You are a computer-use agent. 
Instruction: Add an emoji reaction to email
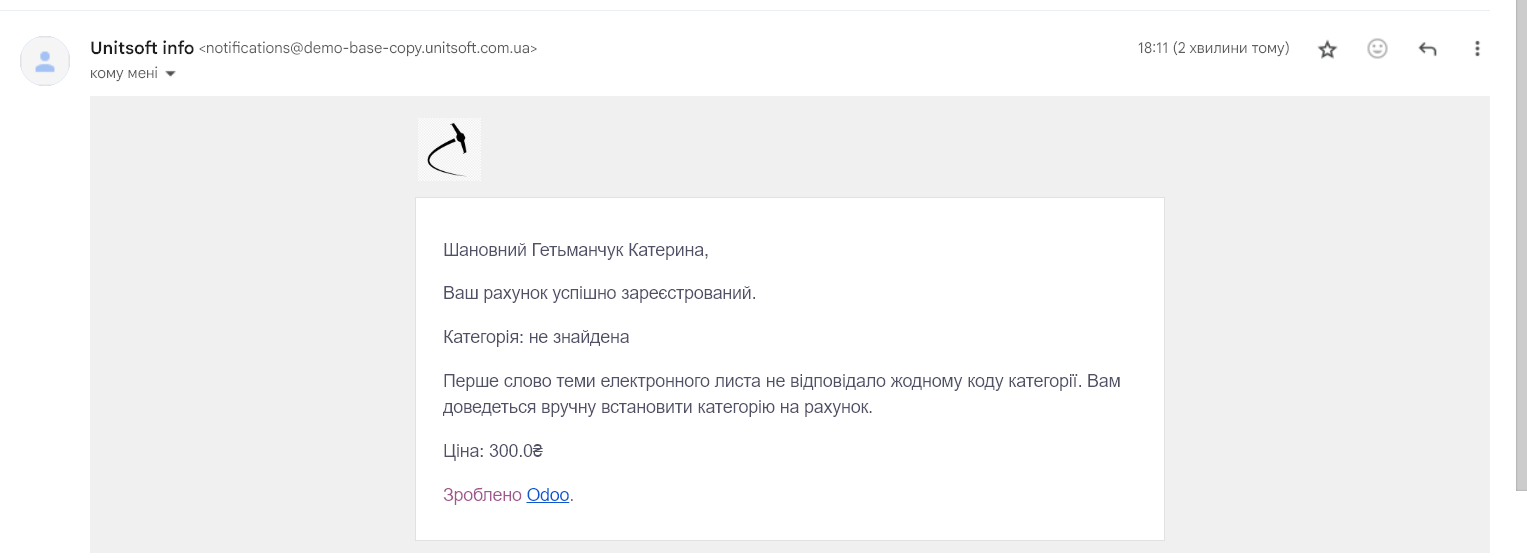[x=1377, y=48]
